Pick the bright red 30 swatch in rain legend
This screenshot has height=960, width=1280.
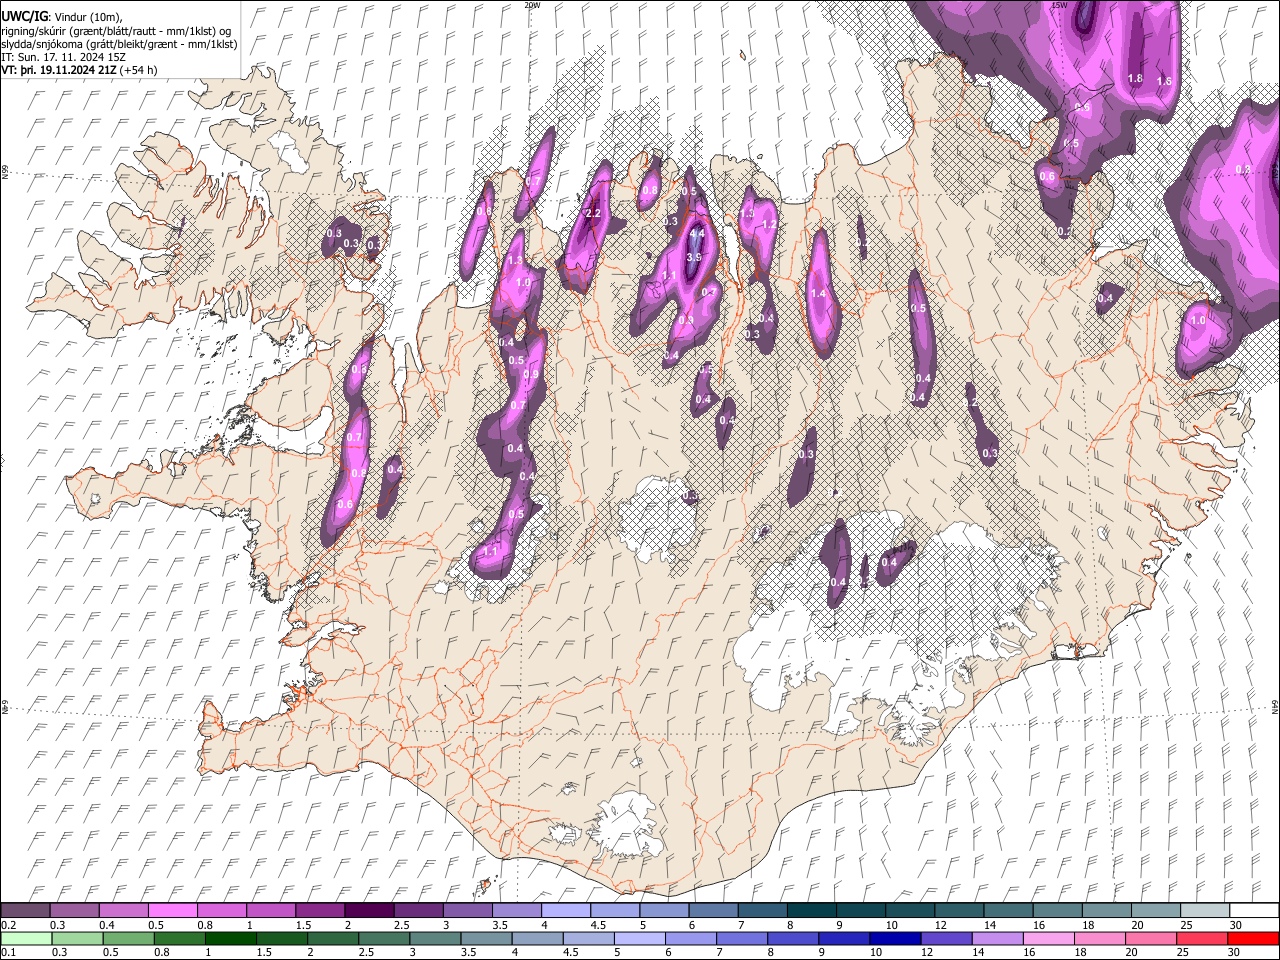[x=1253, y=938]
